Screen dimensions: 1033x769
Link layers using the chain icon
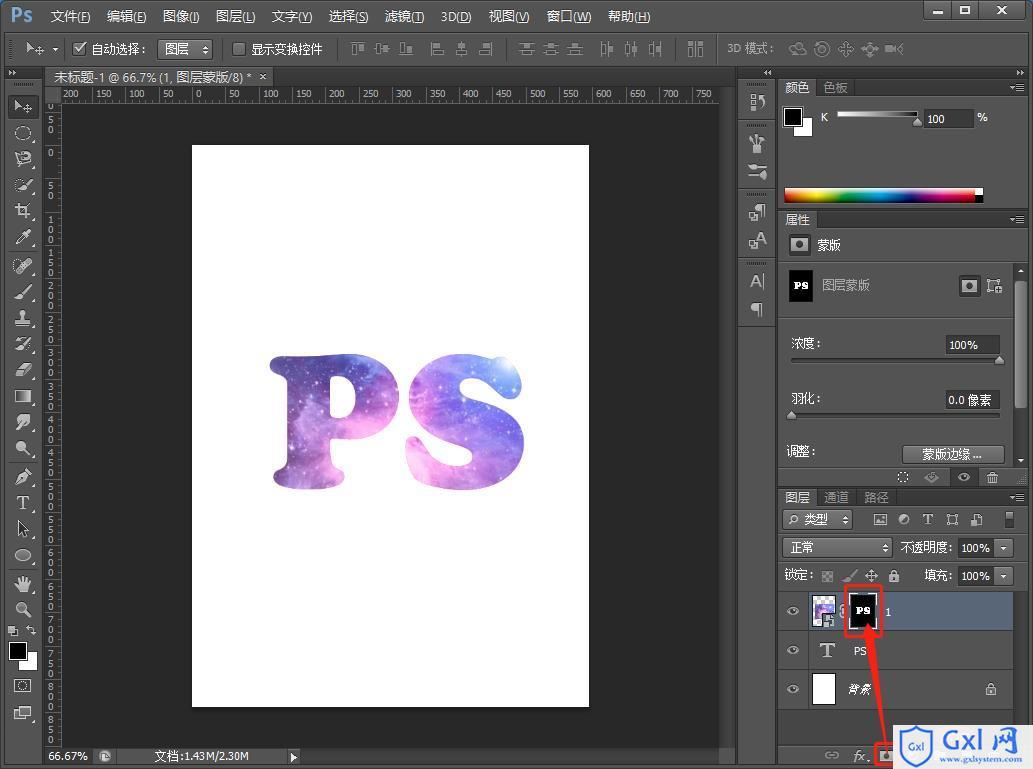tap(832, 756)
